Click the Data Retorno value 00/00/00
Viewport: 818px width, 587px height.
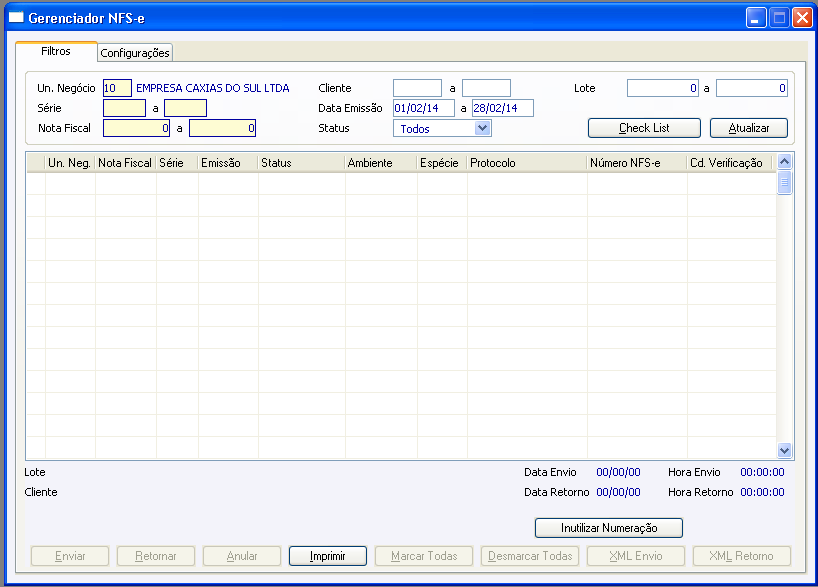pos(618,492)
